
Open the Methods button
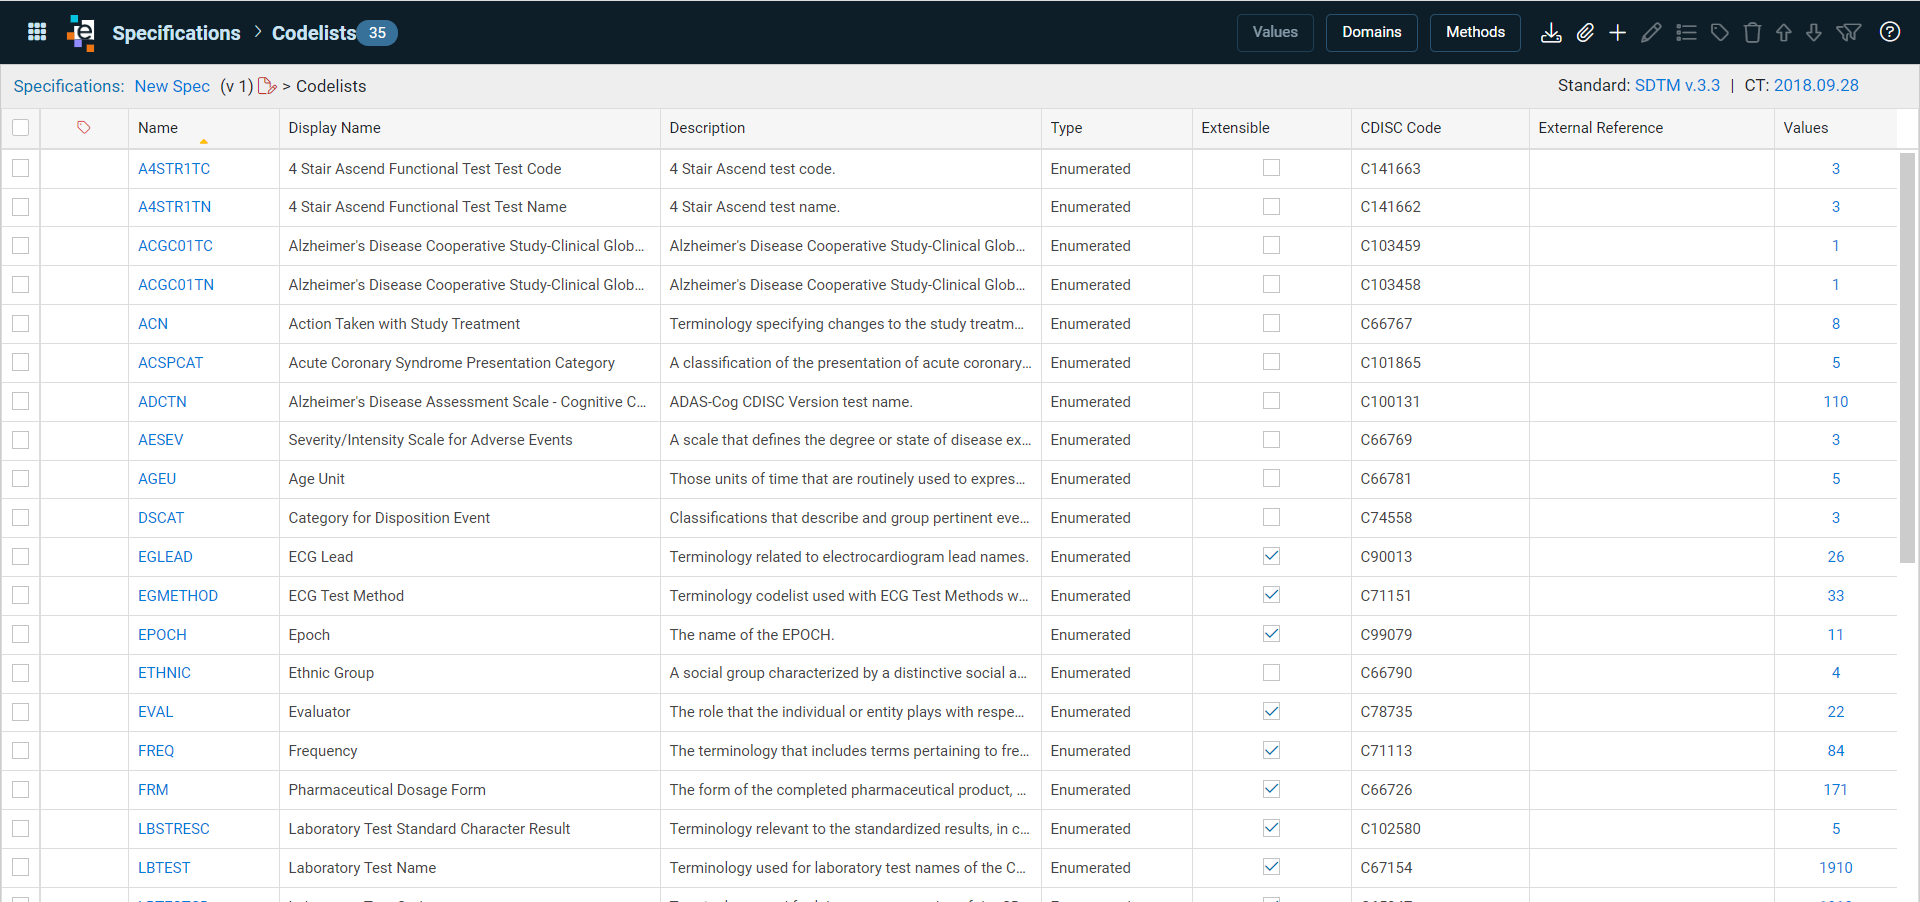tap(1475, 33)
